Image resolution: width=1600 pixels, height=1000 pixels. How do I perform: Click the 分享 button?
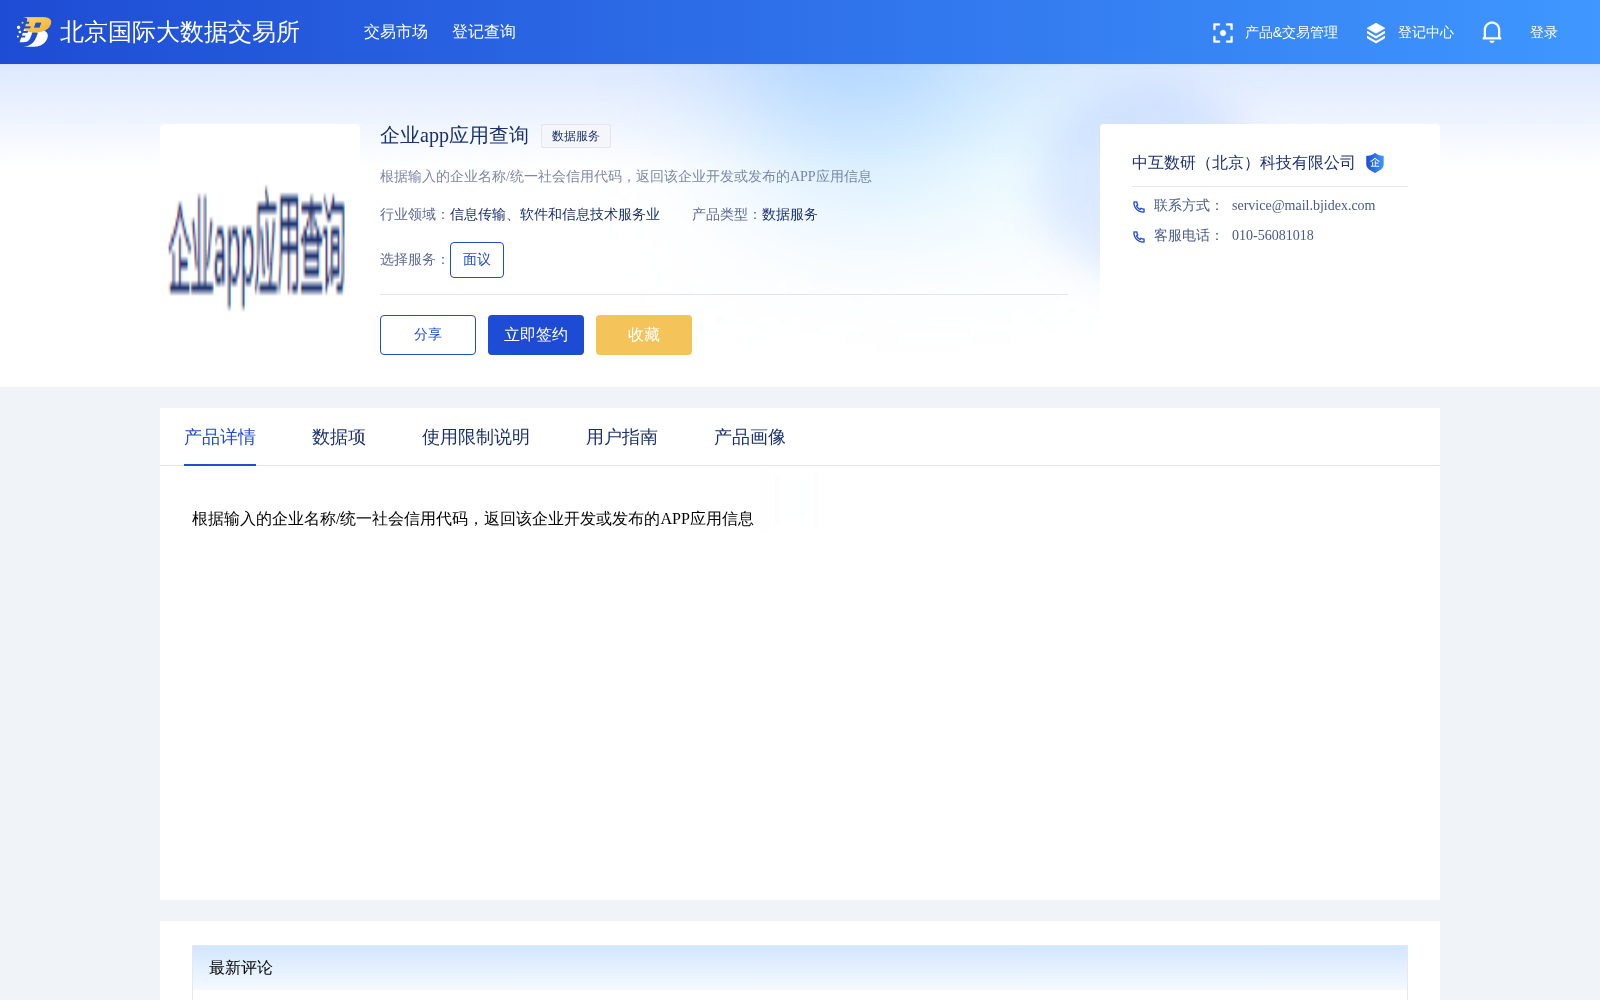[x=428, y=335]
